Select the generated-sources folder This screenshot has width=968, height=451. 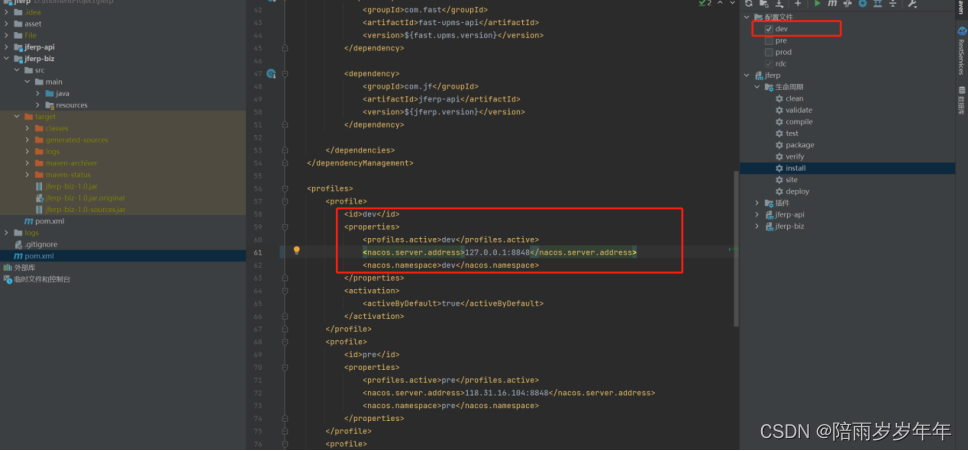point(77,140)
